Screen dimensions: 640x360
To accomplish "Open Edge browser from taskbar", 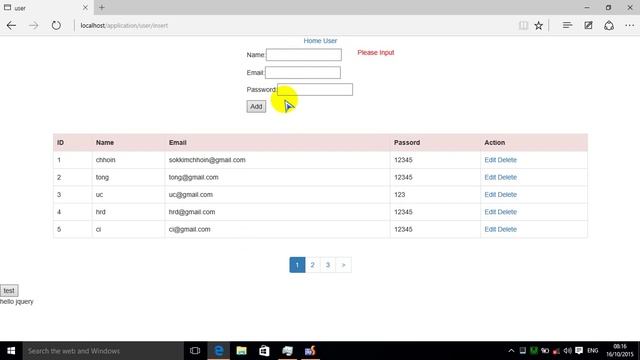I will tap(219, 351).
